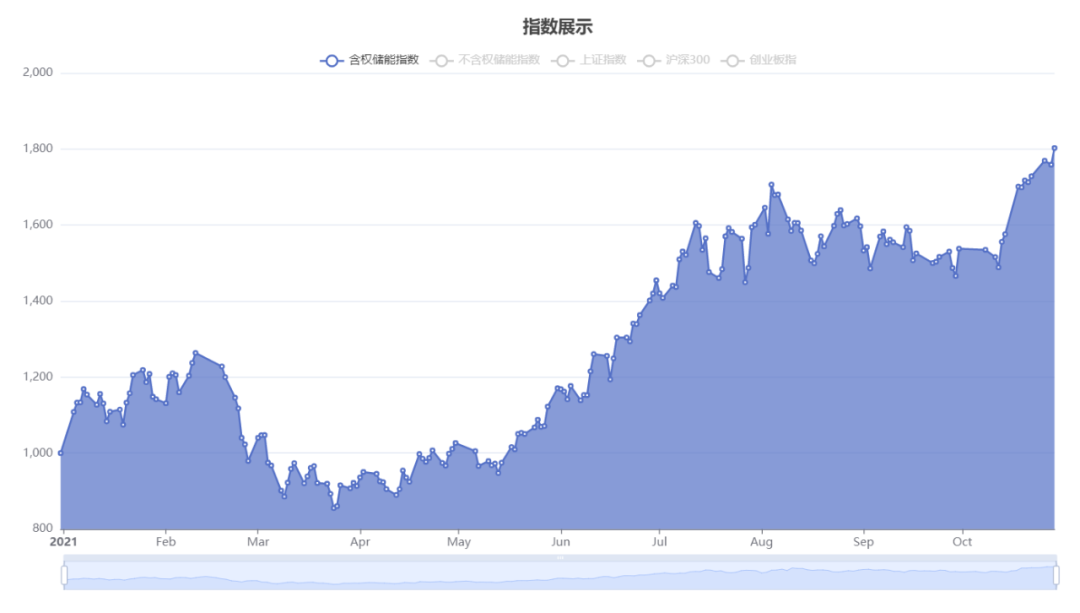Toggle the 含权储能指数 legend series
This screenshot has height=613, width=1080.
coord(369,60)
